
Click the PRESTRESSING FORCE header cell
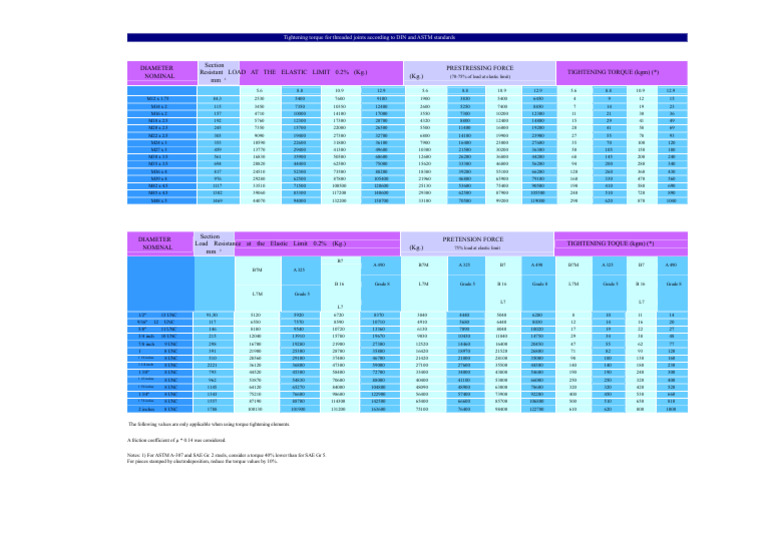click(480, 73)
